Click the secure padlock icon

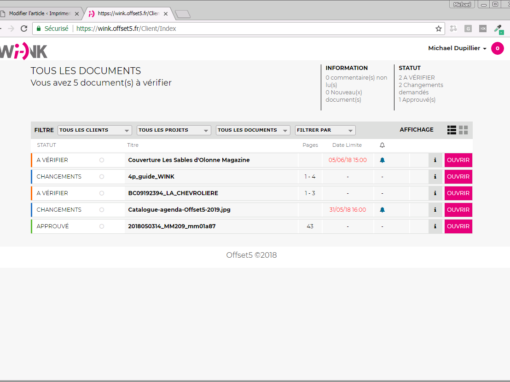click(x=39, y=29)
